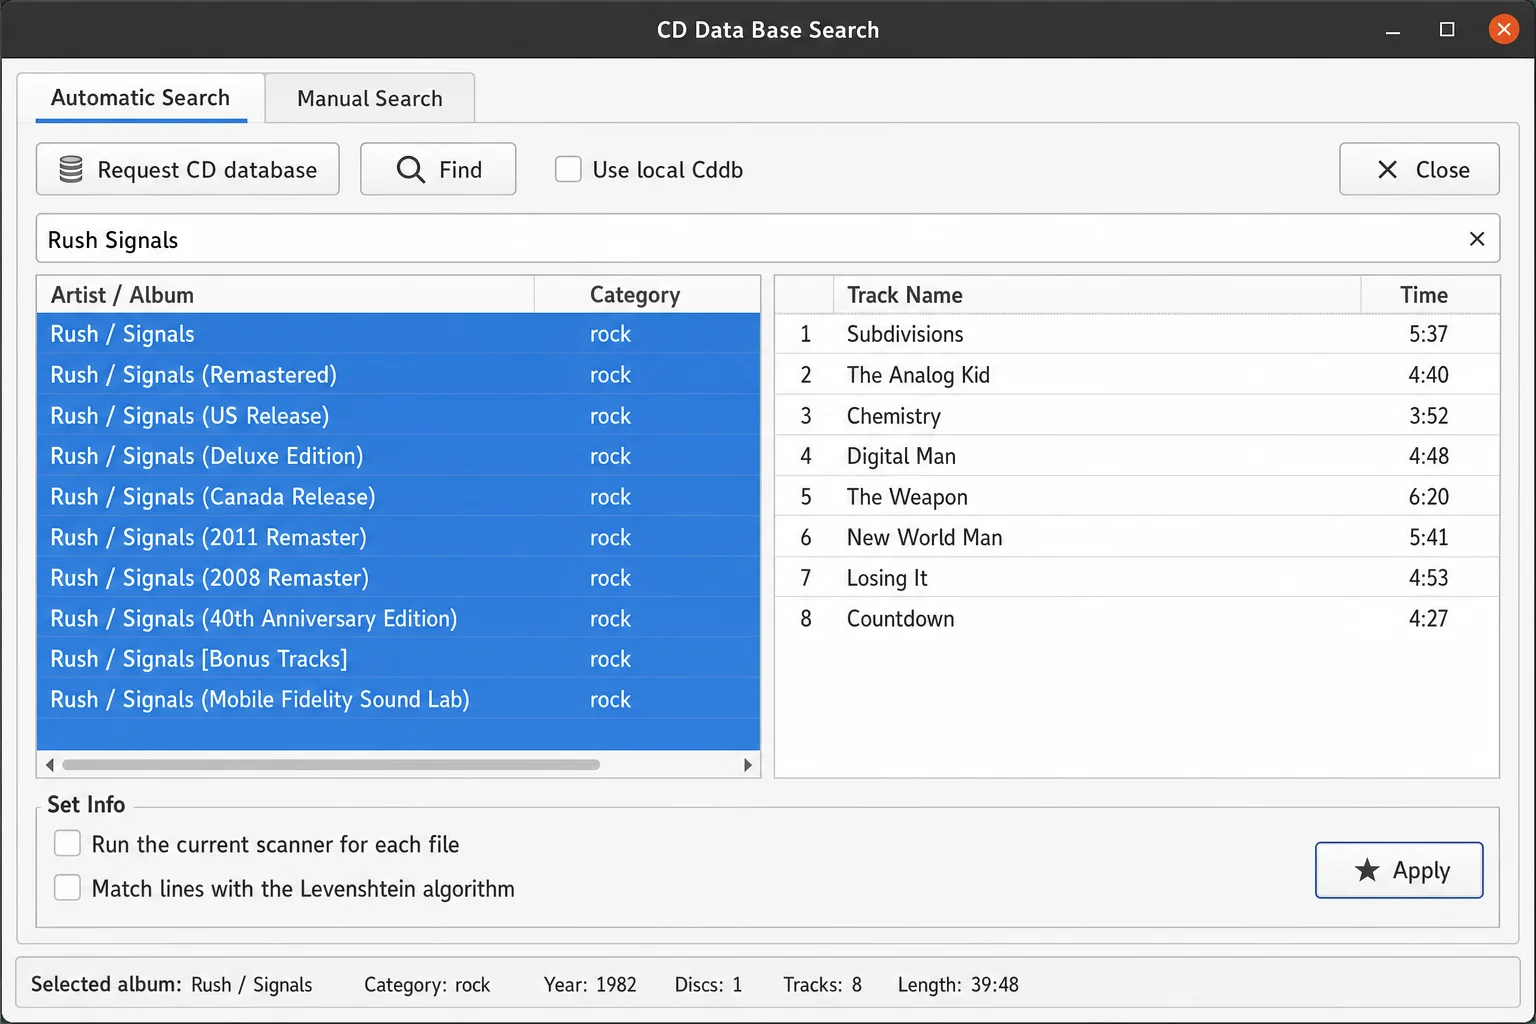Maximize the CD Data Base Search window
1536x1024 pixels.
[x=1447, y=30]
